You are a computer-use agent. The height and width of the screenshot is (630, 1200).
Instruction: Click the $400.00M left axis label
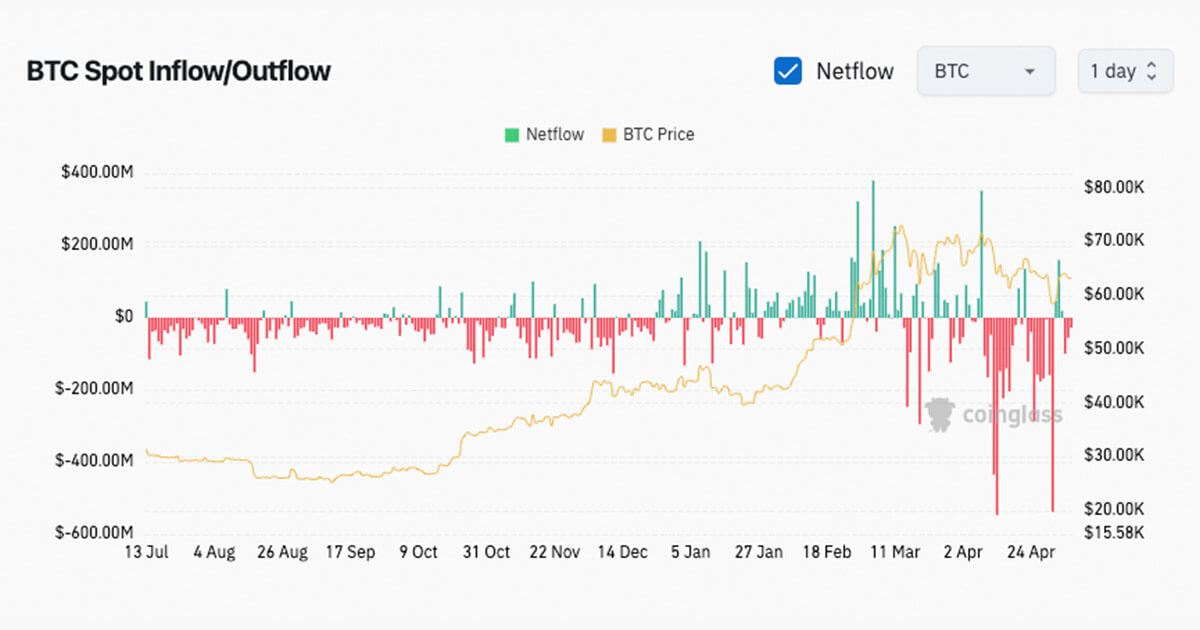pos(97,173)
